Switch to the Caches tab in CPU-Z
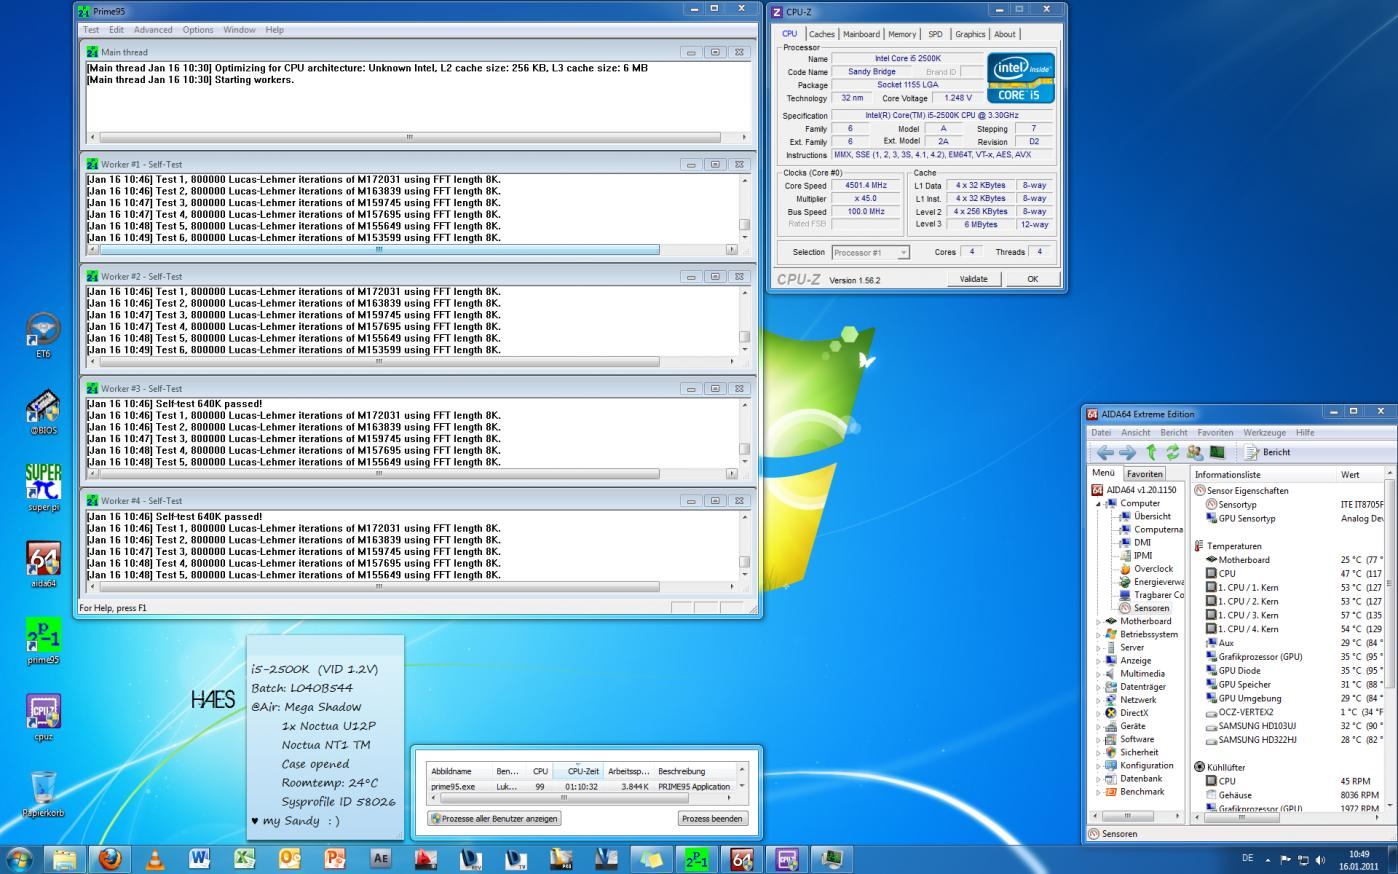Image resolution: width=1398 pixels, height=874 pixels. point(821,34)
